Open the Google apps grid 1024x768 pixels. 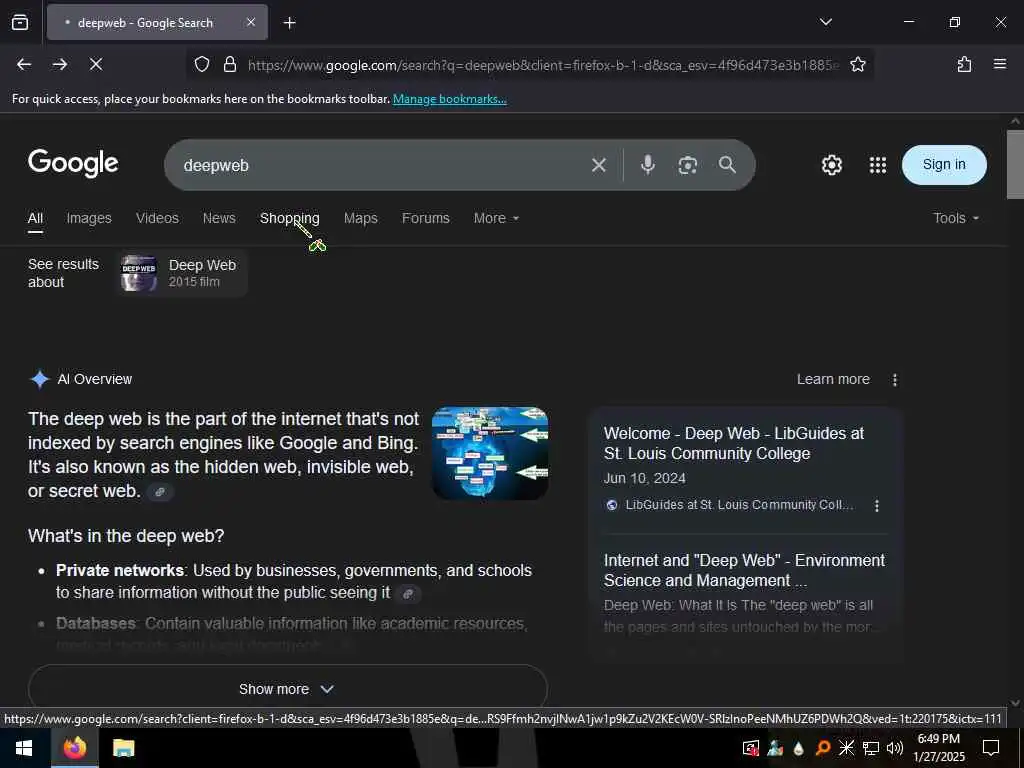(x=878, y=165)
